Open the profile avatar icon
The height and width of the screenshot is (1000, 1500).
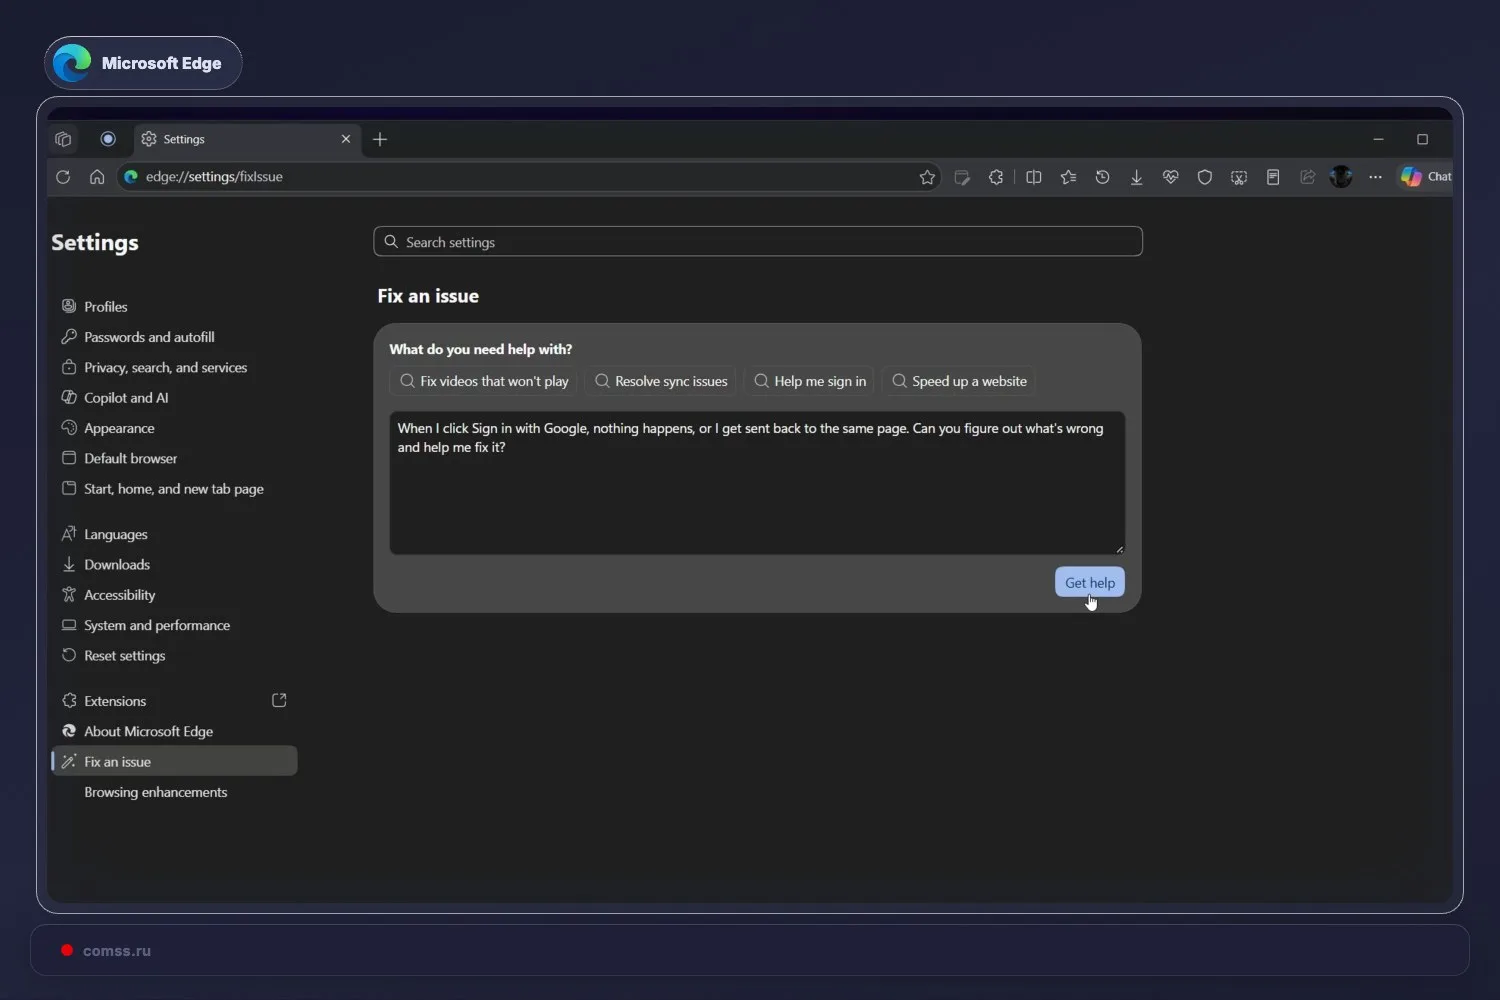pos(1341,177)
